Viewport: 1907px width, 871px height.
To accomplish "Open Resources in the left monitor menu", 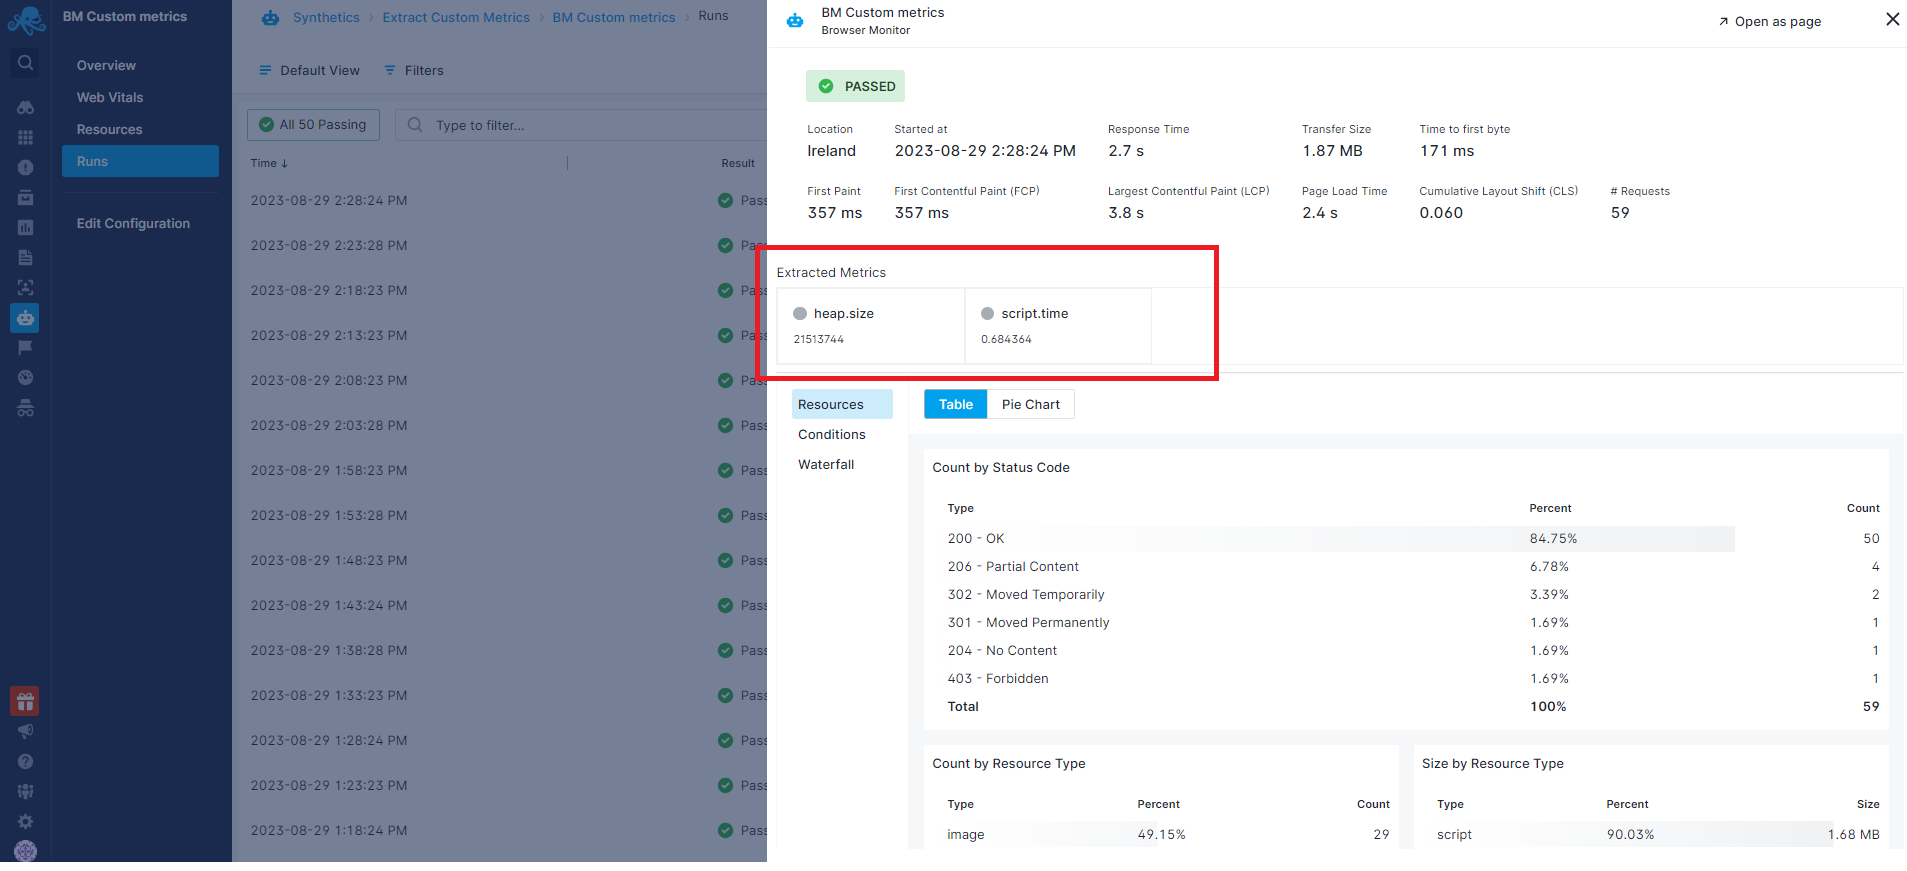I will (x=109, y=129).
